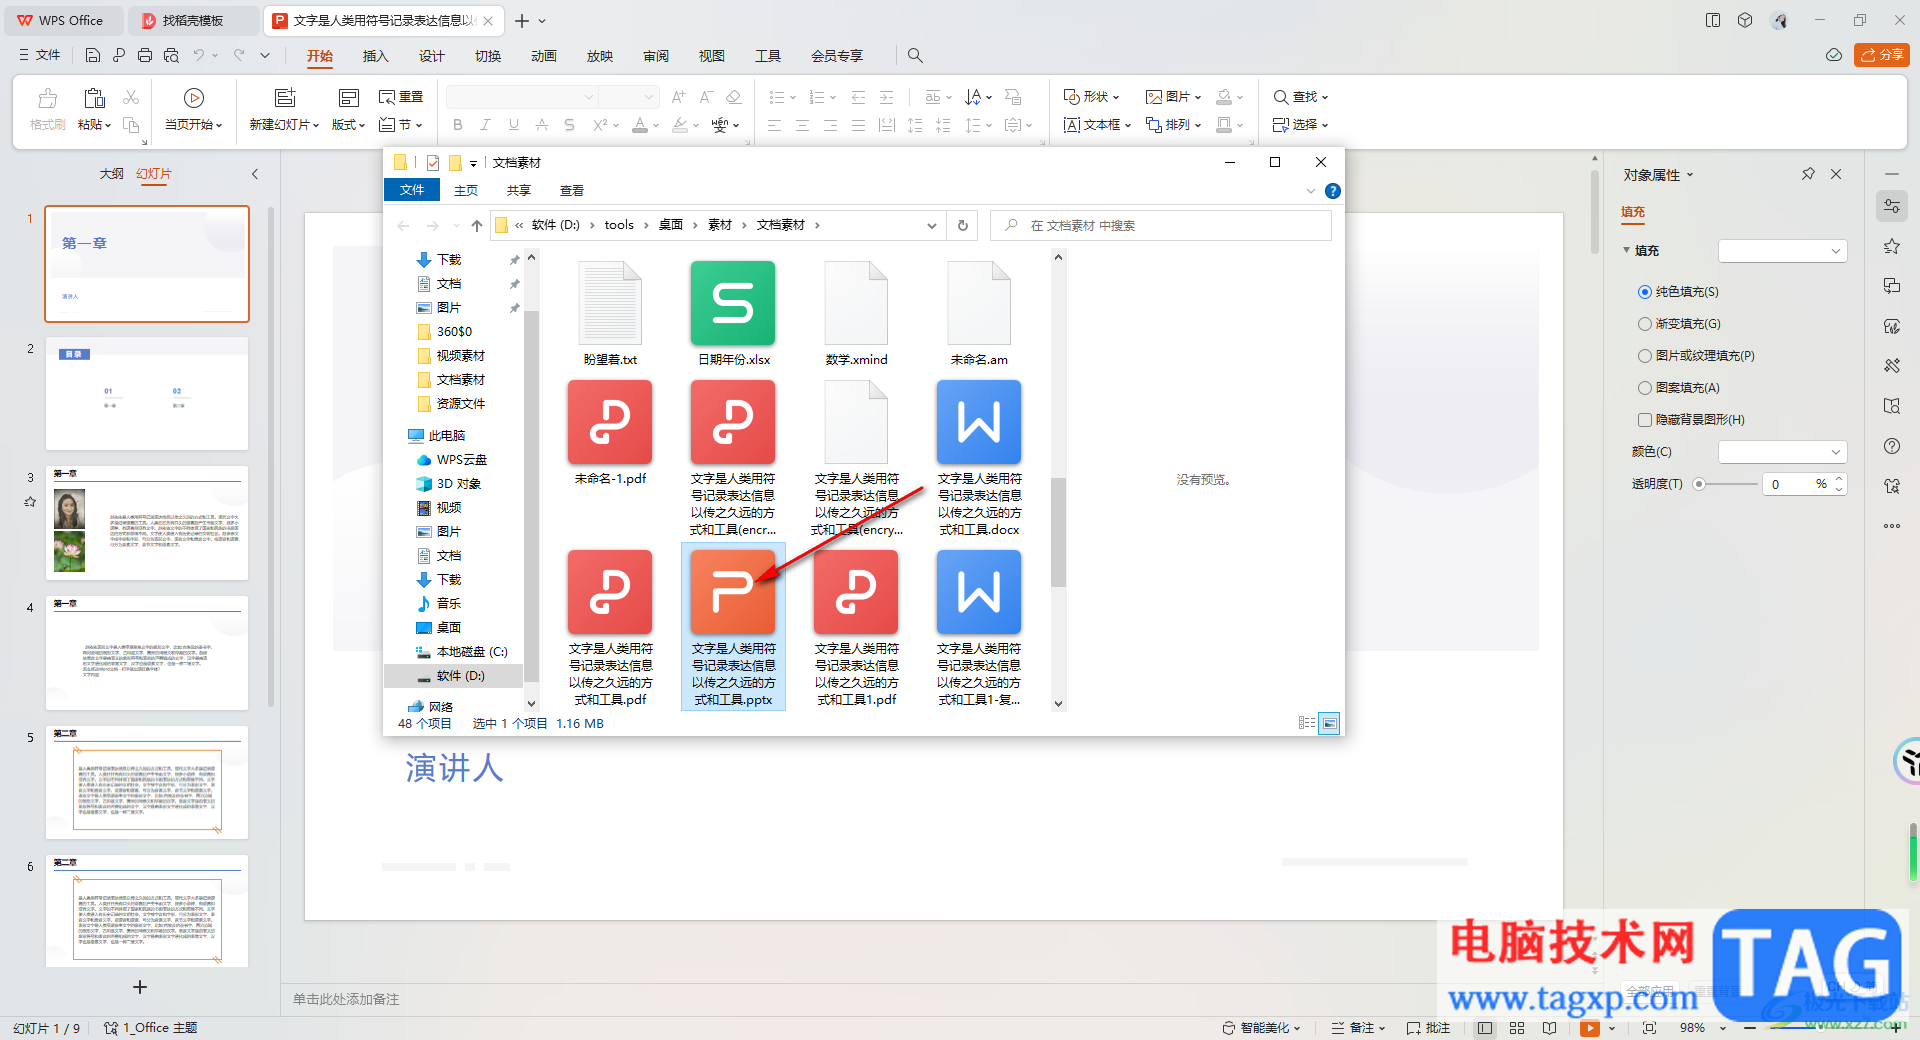Enable the 隐藏背景图形(H) checkbox
The image size is (1920, 1040).
1645,420
